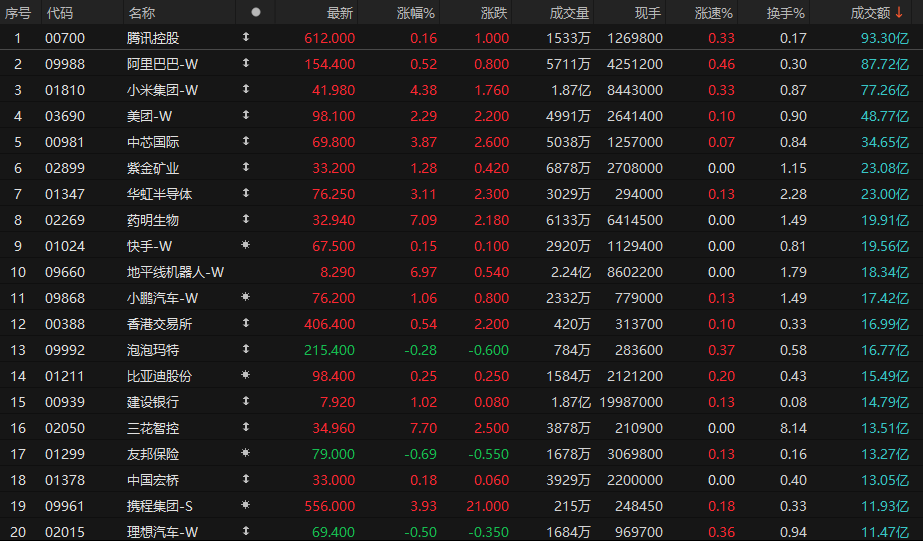Click the star icon beside 小鹏汽车-W
This screenshot has width=923, height=541.
tap(246, 297)
